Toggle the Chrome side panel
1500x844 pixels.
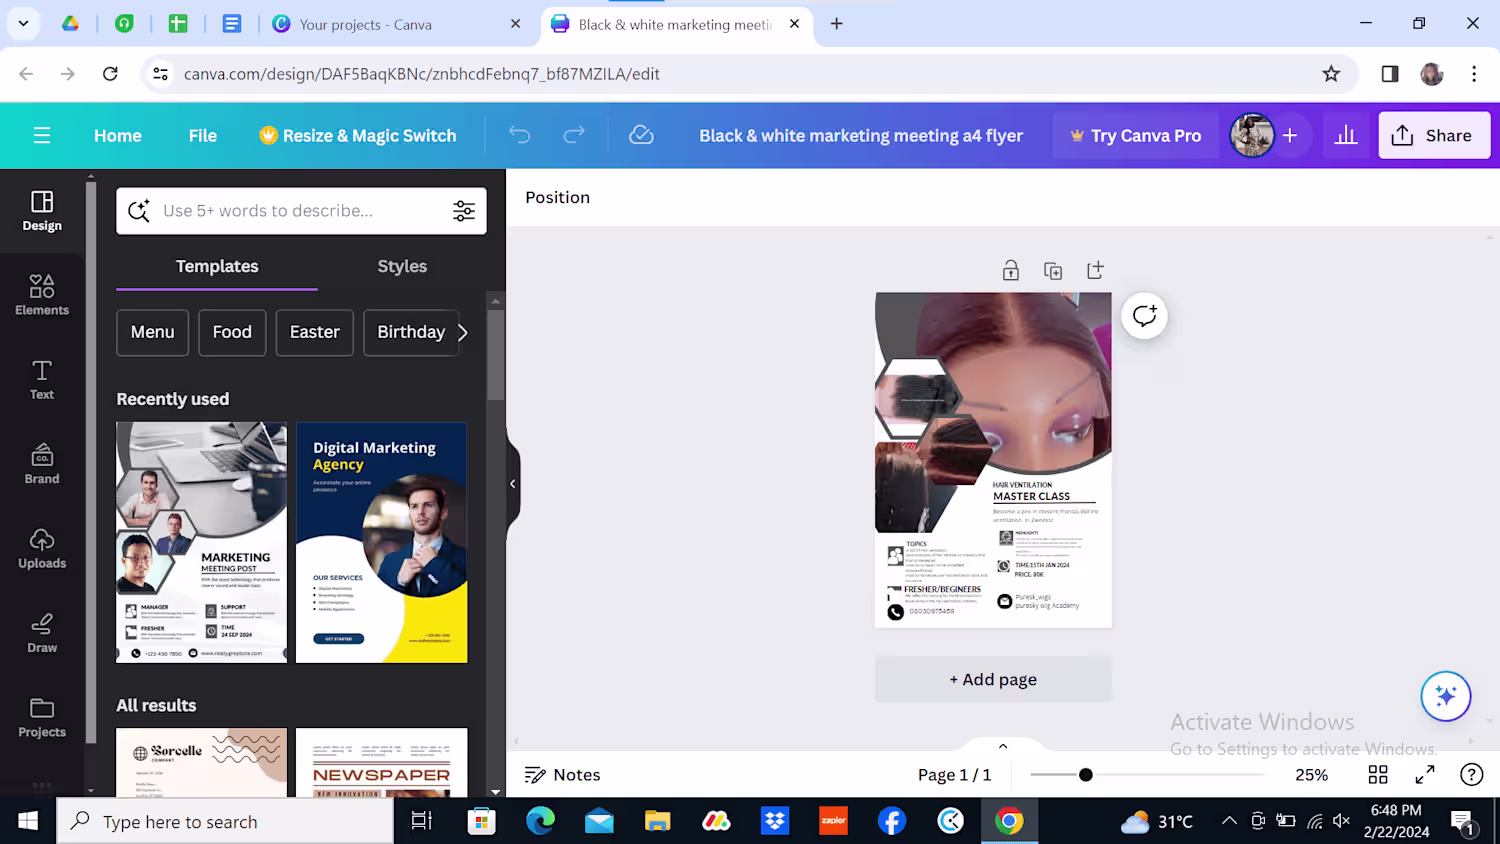[x=1390, y=74]
